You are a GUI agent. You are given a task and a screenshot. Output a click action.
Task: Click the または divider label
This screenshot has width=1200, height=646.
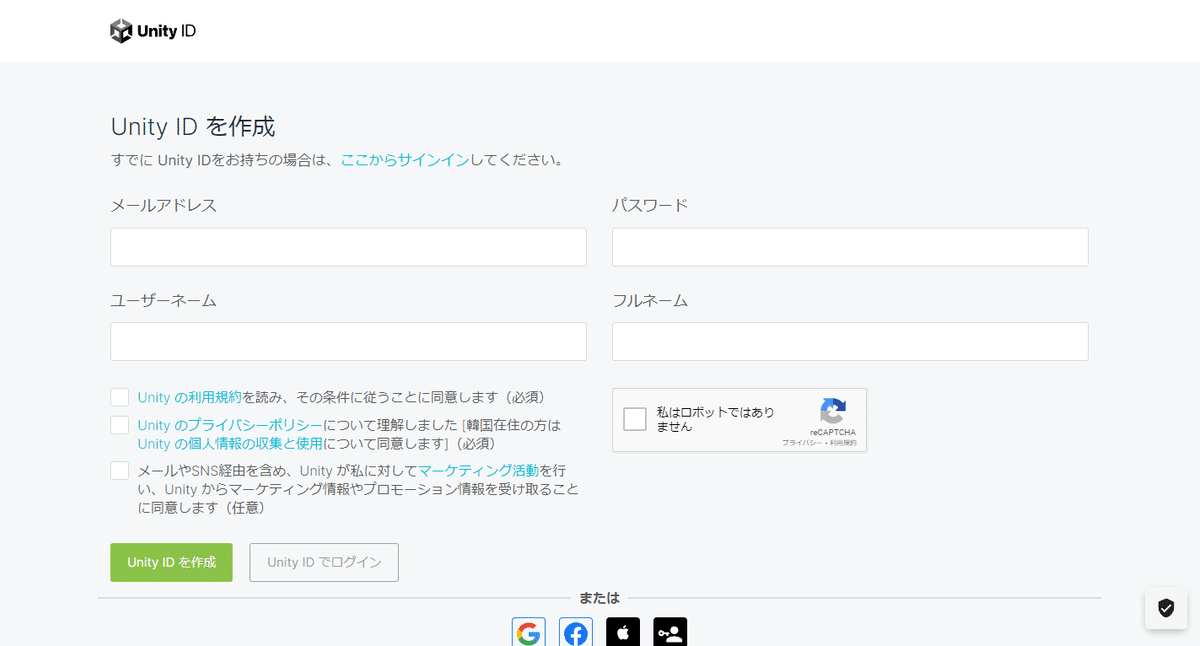(599, 598)
